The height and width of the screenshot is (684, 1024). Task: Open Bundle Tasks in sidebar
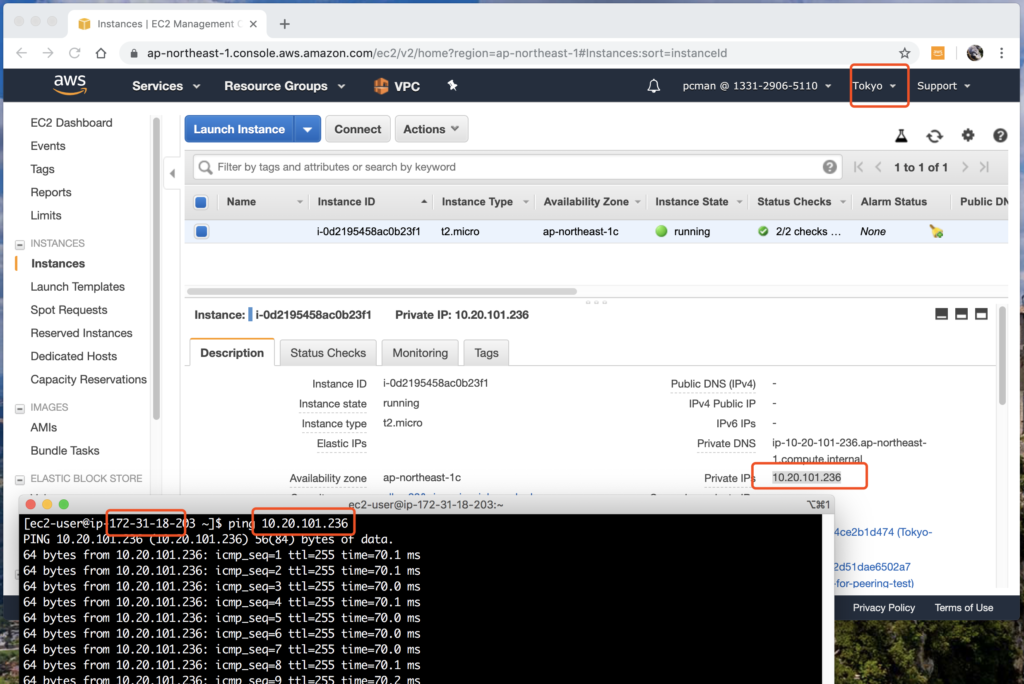pos(65,451)
